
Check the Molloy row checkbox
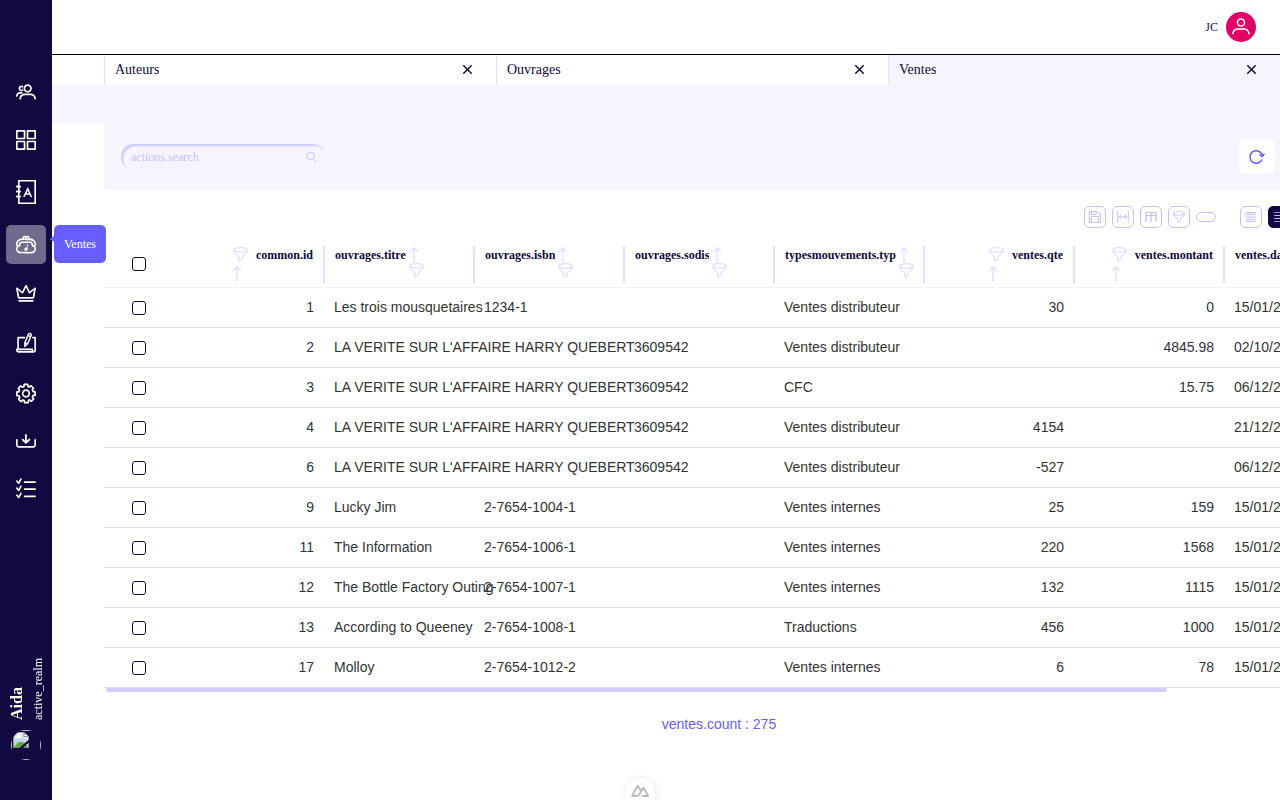pyautogui.click(x=139, y=668)
